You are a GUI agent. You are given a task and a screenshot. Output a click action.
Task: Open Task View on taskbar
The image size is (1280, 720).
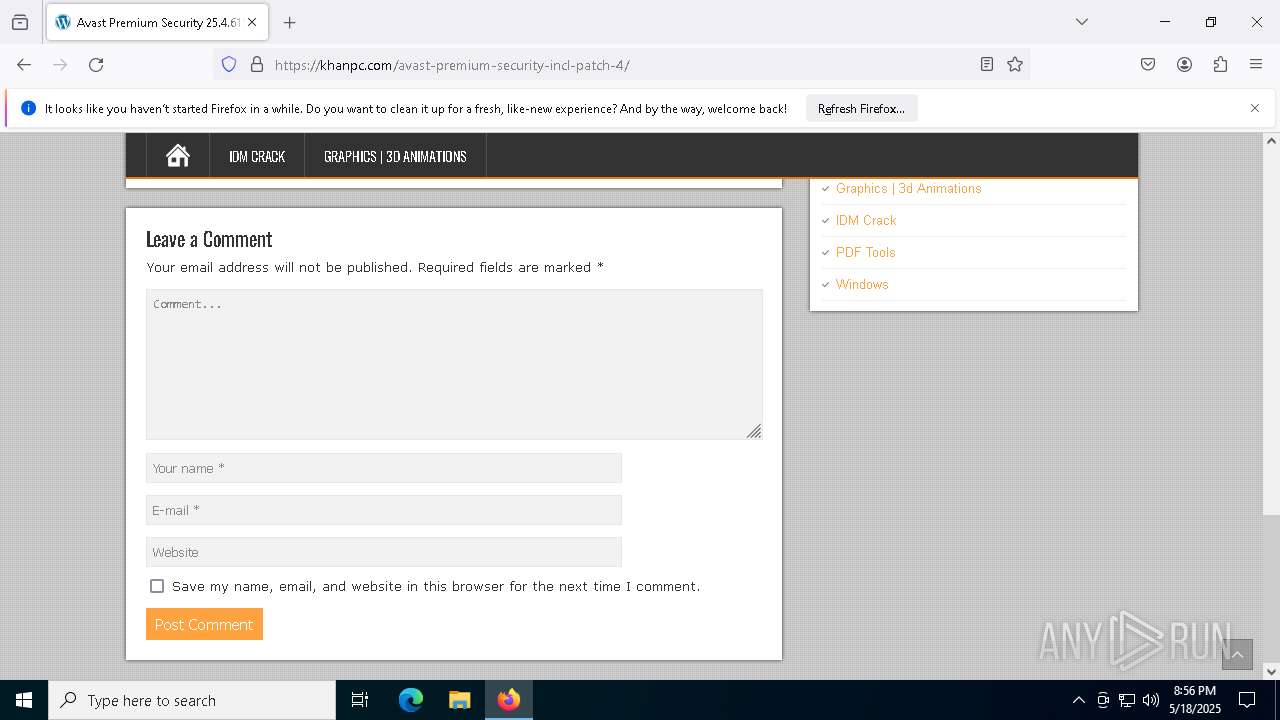[360, 700]
